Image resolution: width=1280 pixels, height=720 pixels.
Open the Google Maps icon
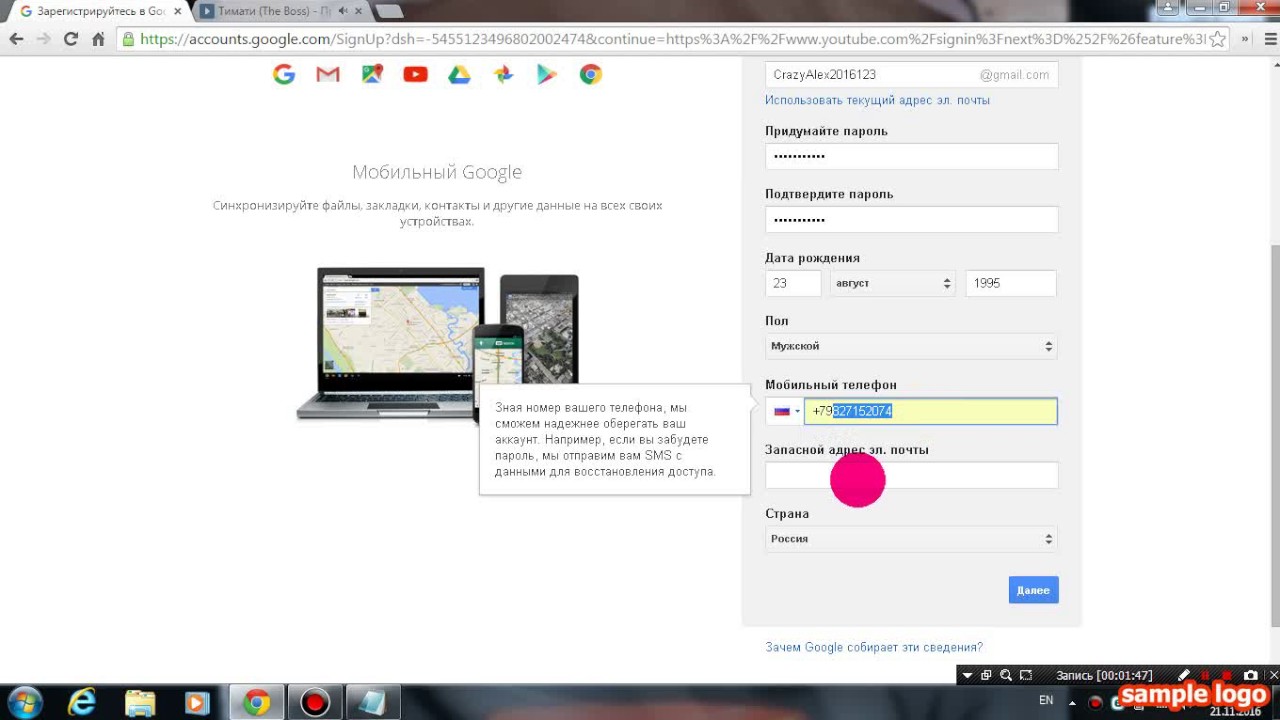click(x=372, y=74)
